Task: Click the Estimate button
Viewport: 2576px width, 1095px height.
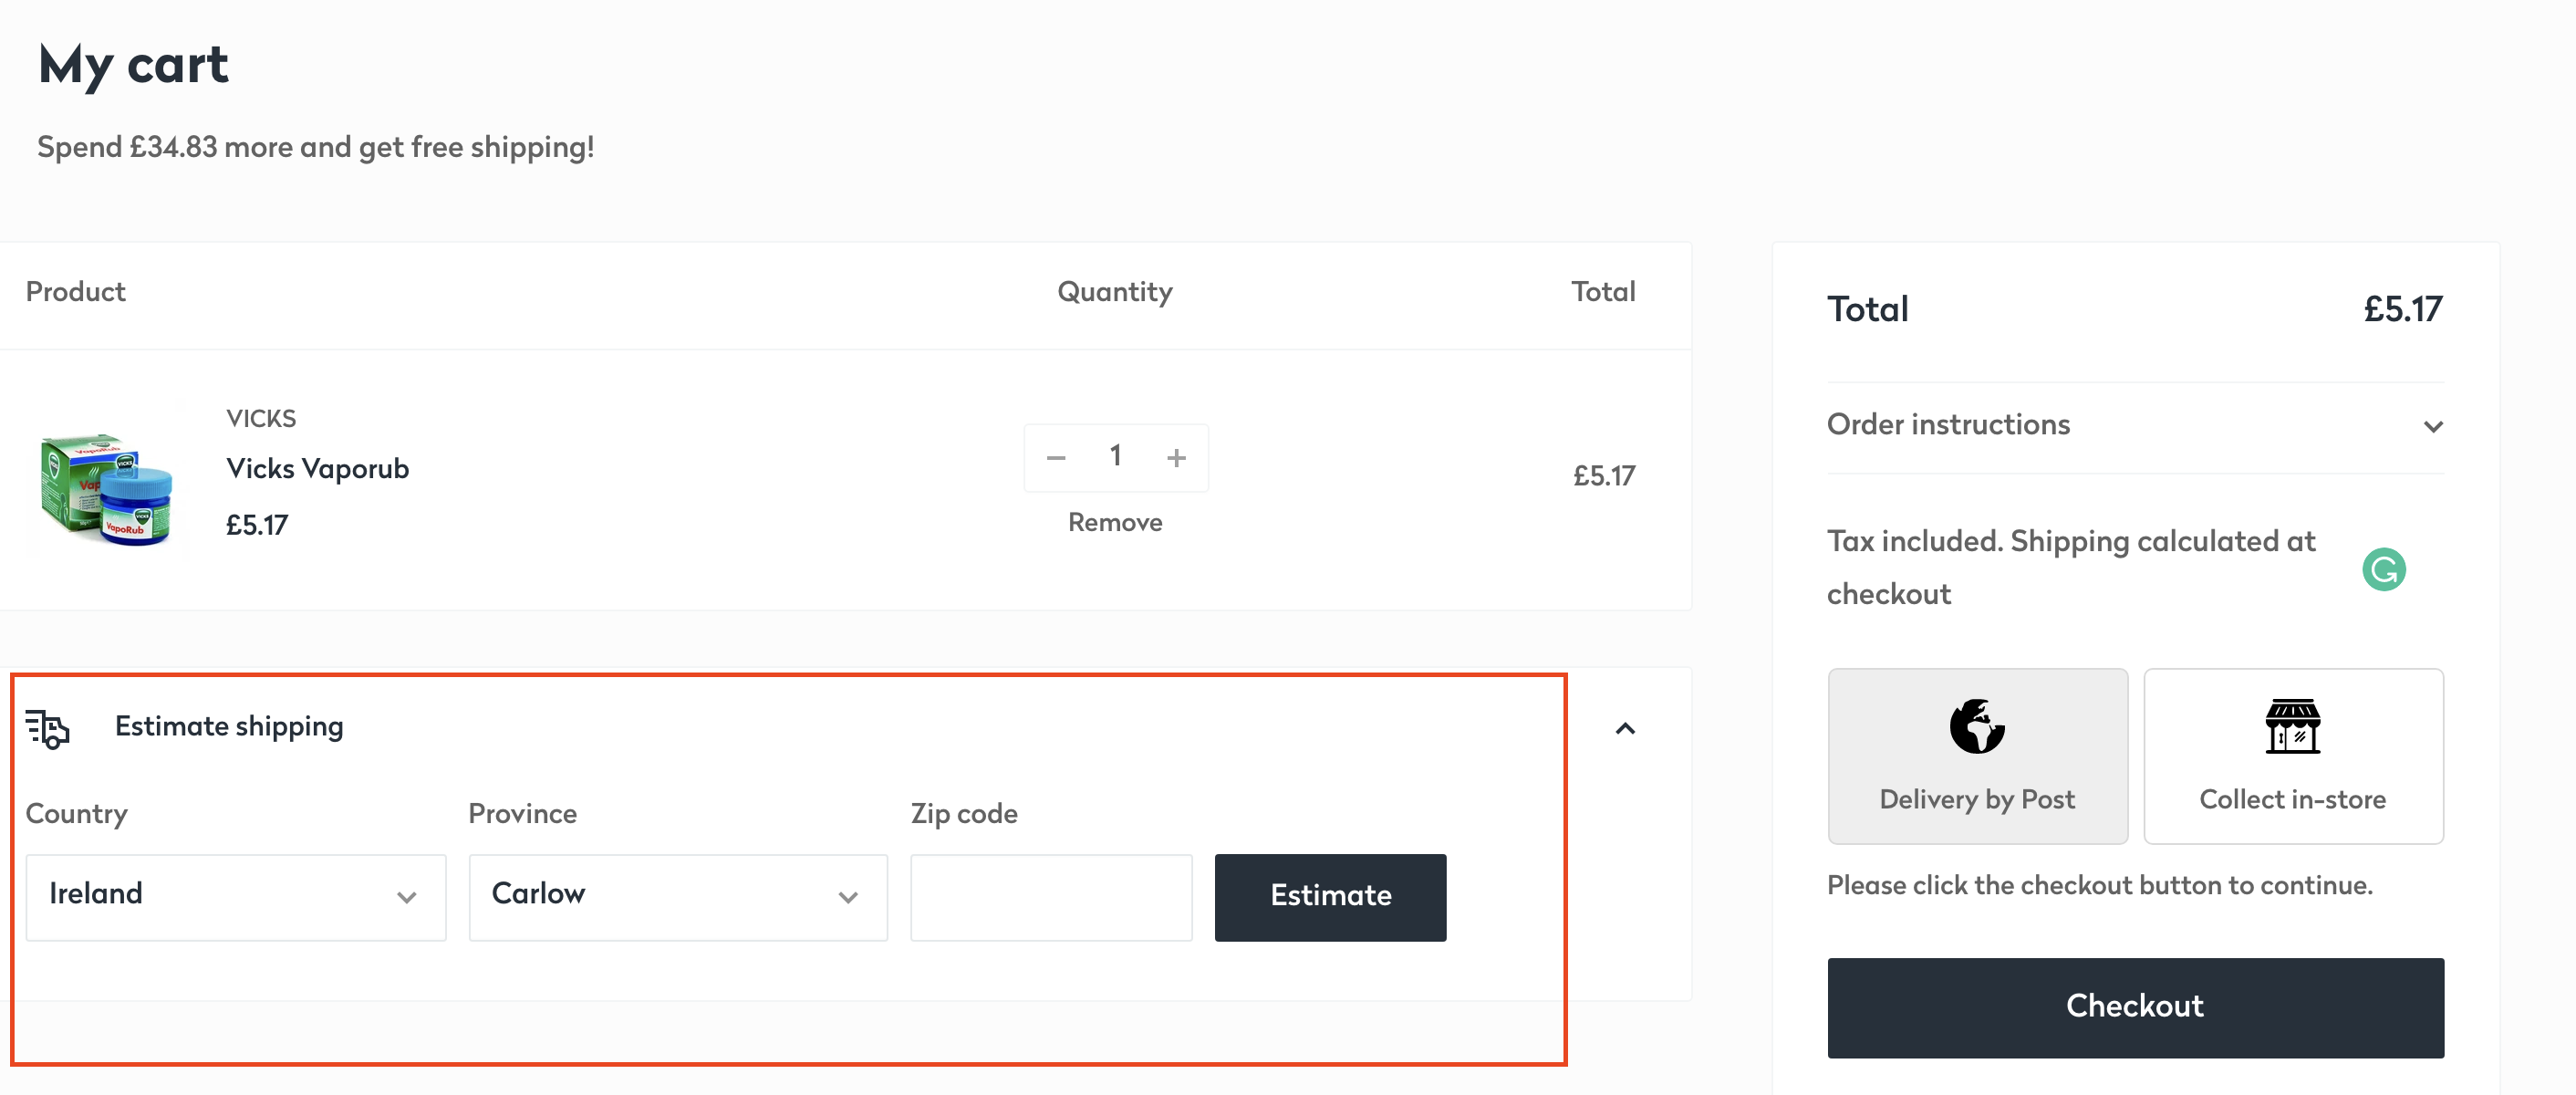Action: tap(1330, 896)
